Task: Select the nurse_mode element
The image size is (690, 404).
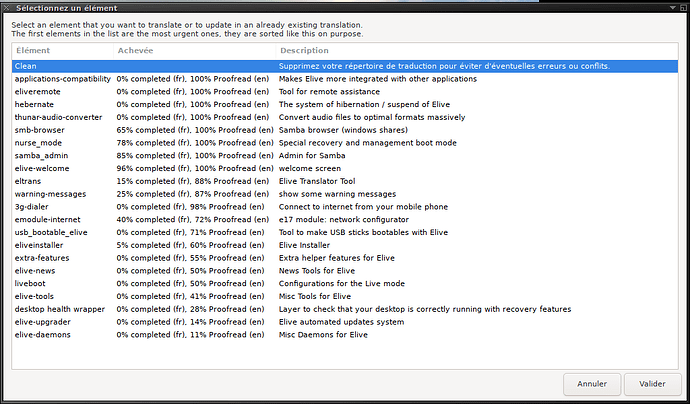Action: coord(38,143)
